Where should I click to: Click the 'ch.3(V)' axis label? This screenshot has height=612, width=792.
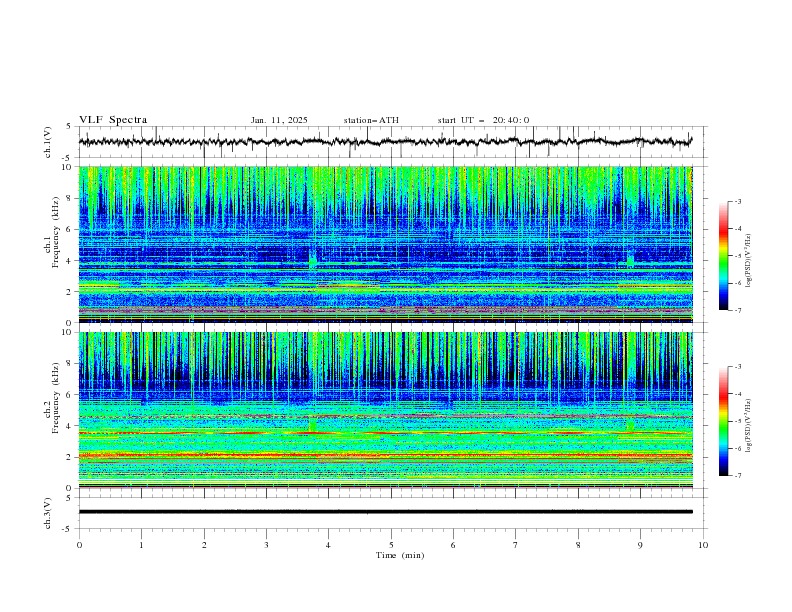click(48, 513)
